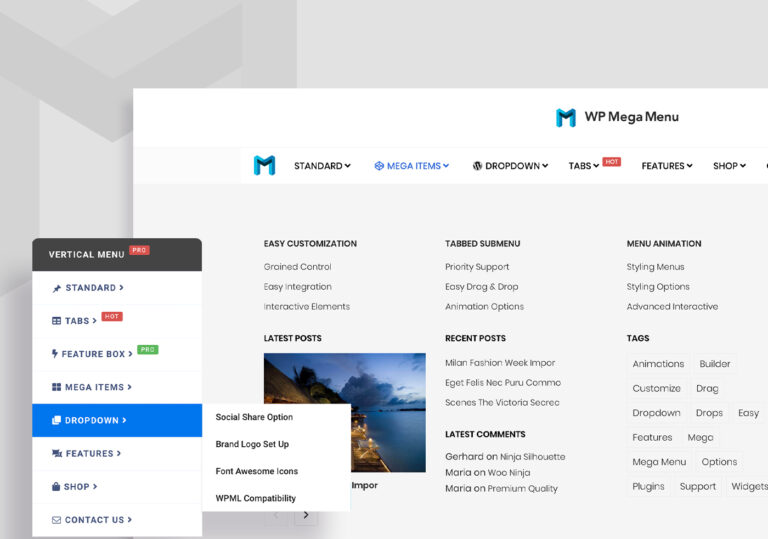Click the WordPress icon beside Dropdown in navbar

coord(478,166)
